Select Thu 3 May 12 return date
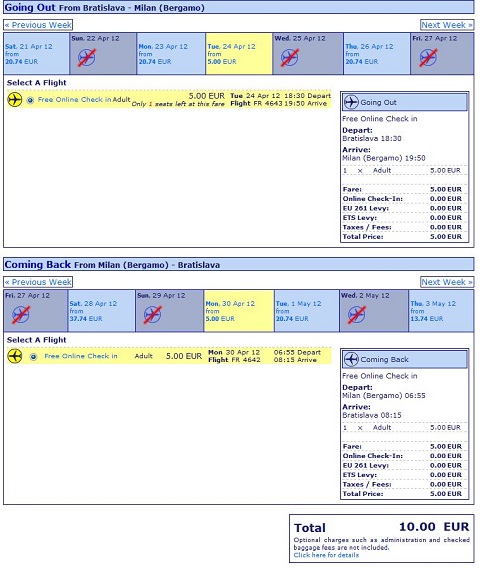This screenshot has height=568, width=480. pos(441,311)
